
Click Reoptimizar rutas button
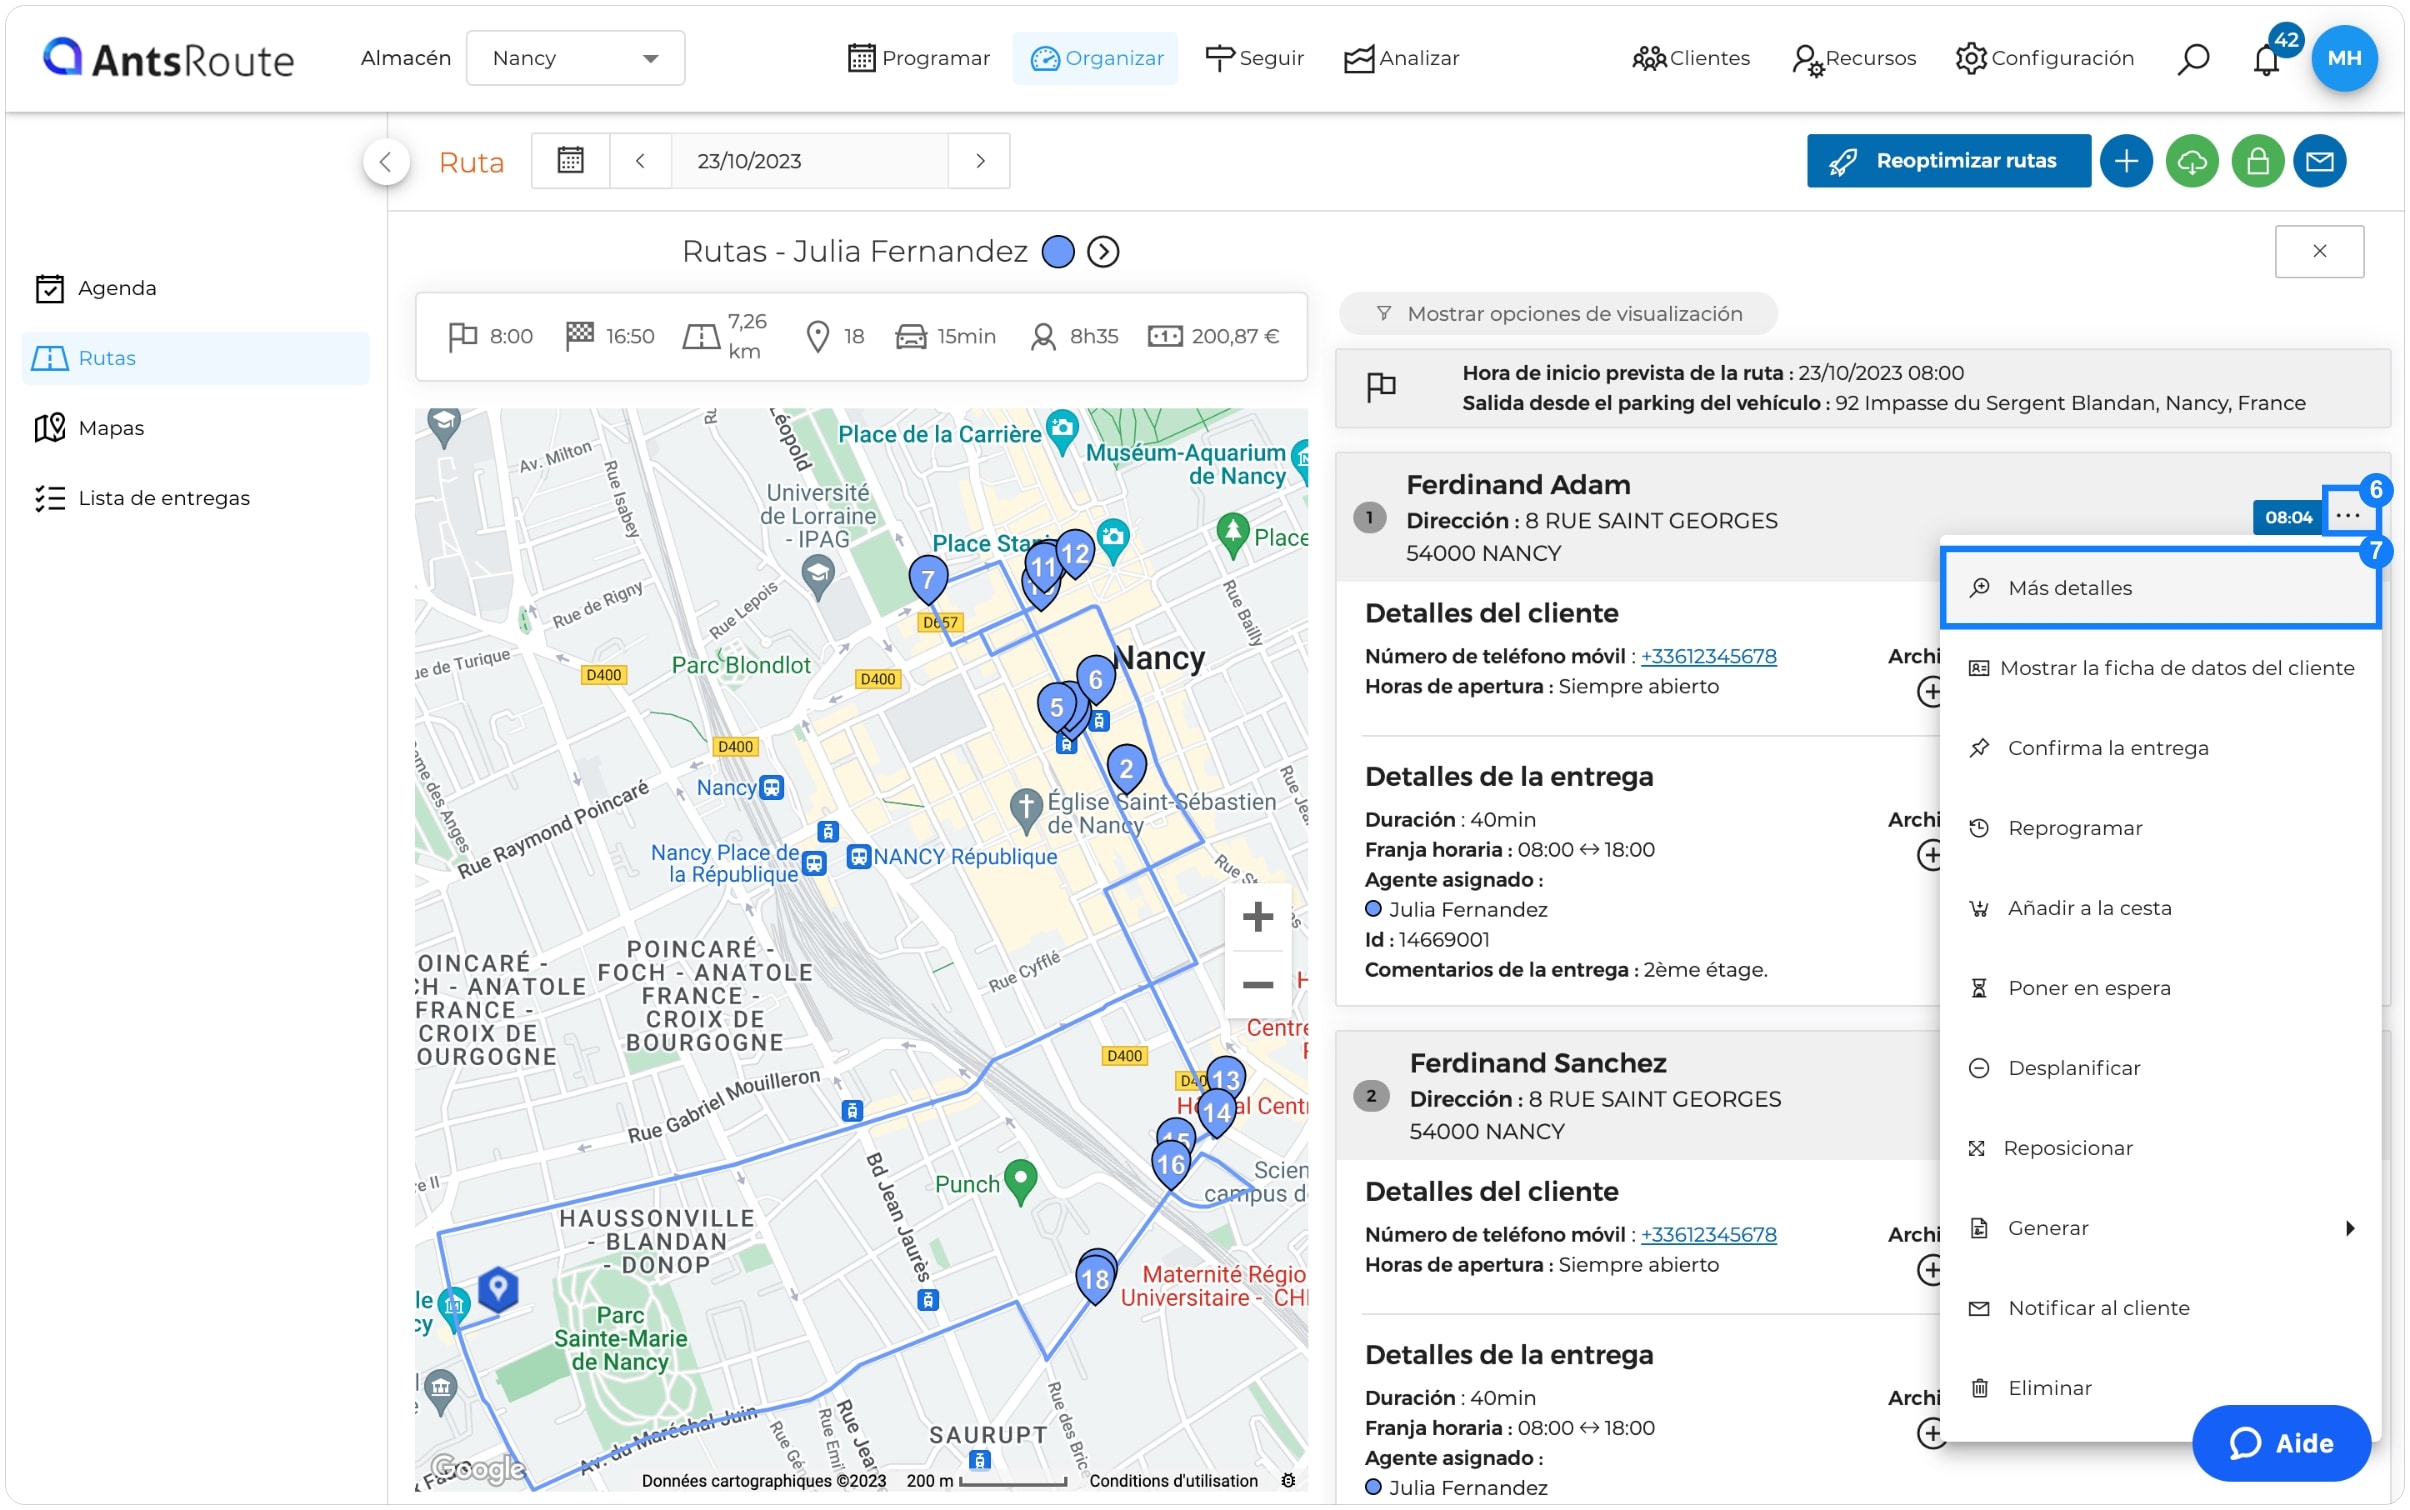click(1948, 161)
